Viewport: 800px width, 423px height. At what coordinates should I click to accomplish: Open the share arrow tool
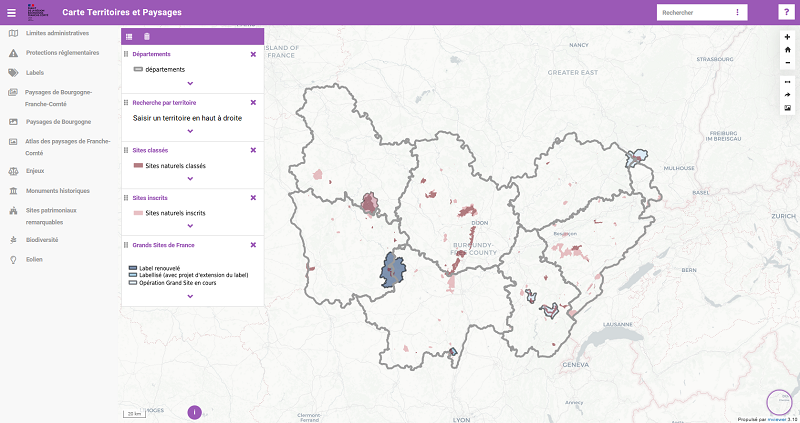[x=787, y=95]
